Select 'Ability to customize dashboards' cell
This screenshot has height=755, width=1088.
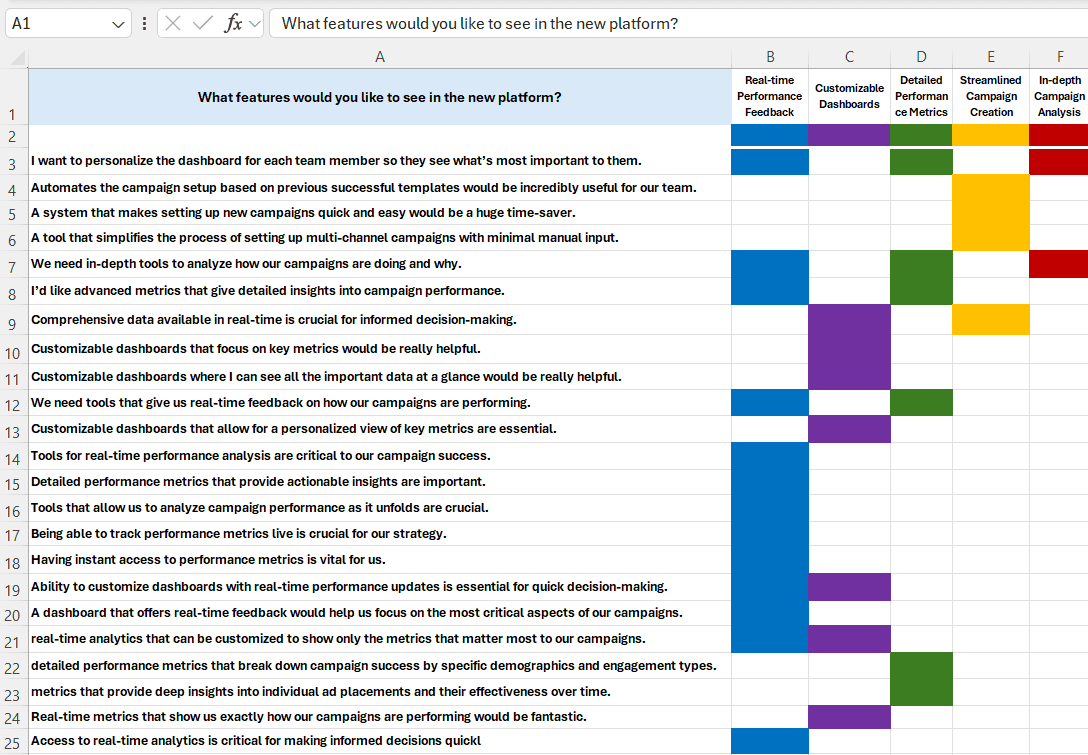(x=380, y=586)
